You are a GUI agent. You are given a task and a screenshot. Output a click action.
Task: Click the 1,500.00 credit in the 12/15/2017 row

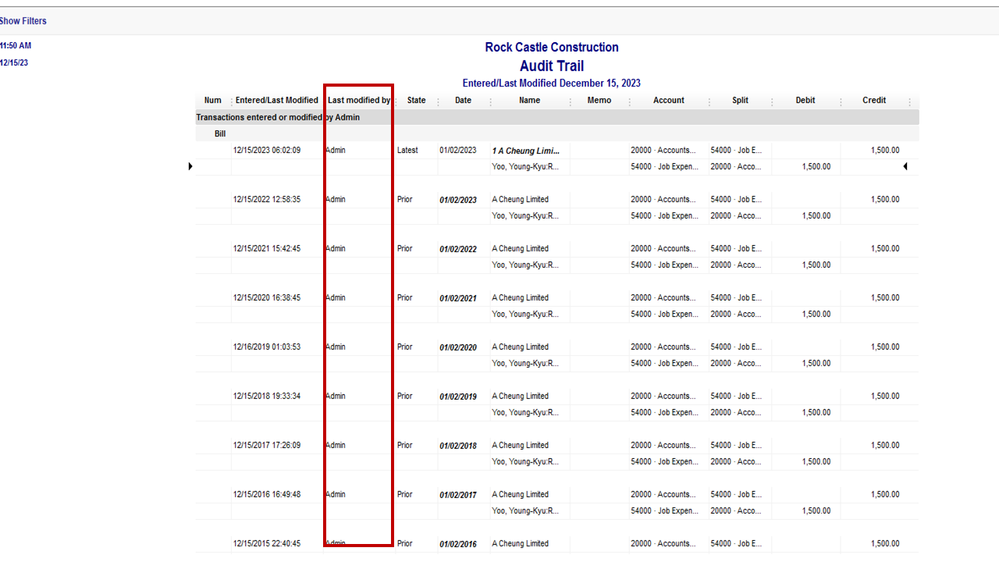pyautogui.click(x=885, y=445)
